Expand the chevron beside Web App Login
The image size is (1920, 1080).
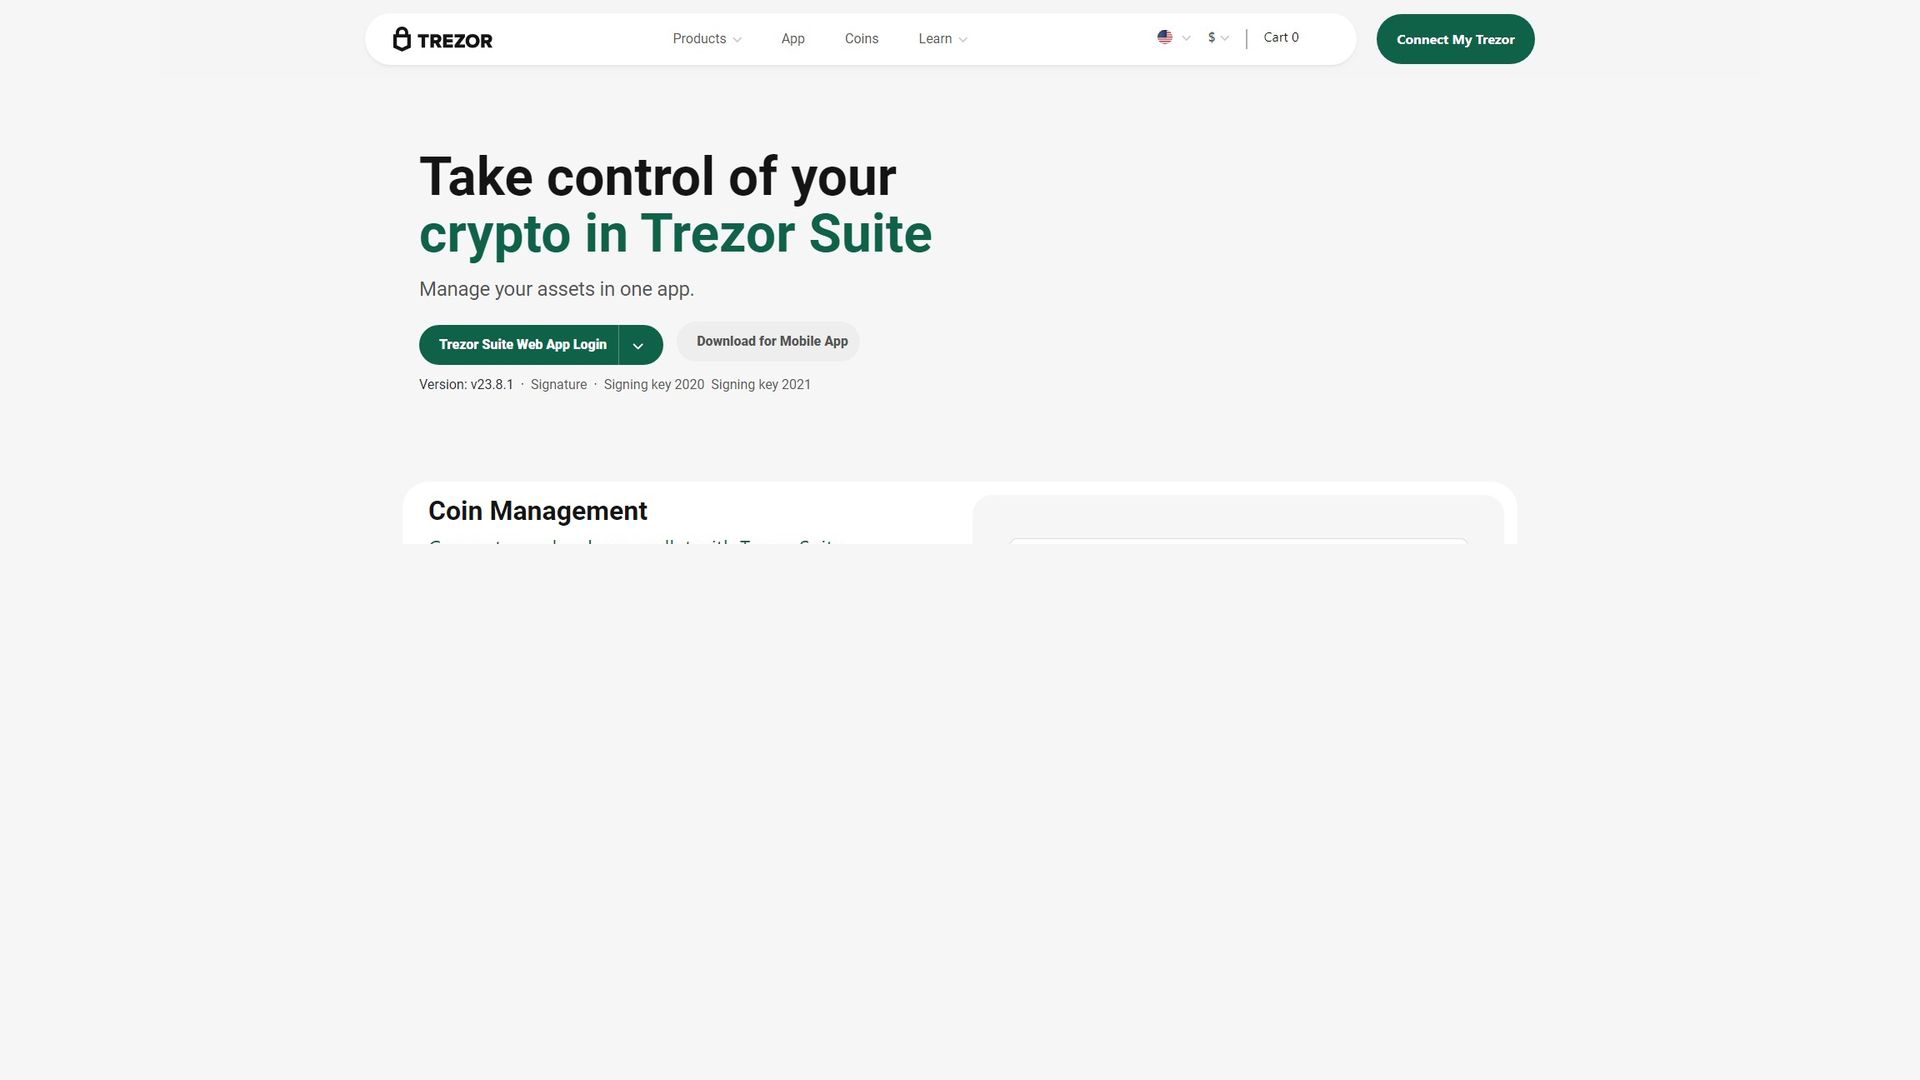tap(640, 345)
